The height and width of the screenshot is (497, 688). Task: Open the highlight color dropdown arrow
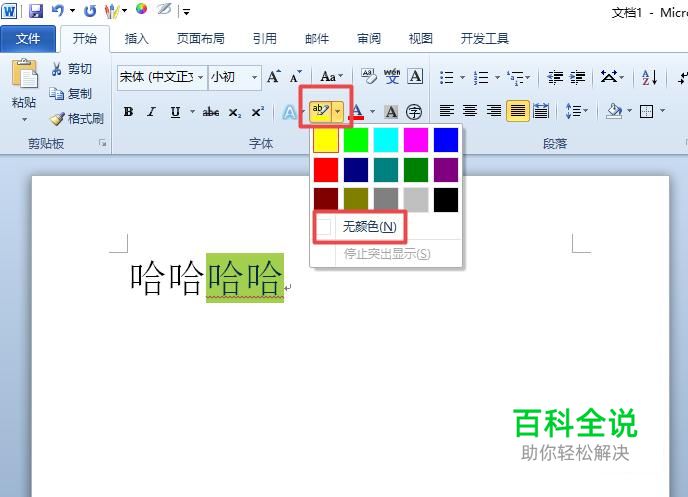[337, 111]
